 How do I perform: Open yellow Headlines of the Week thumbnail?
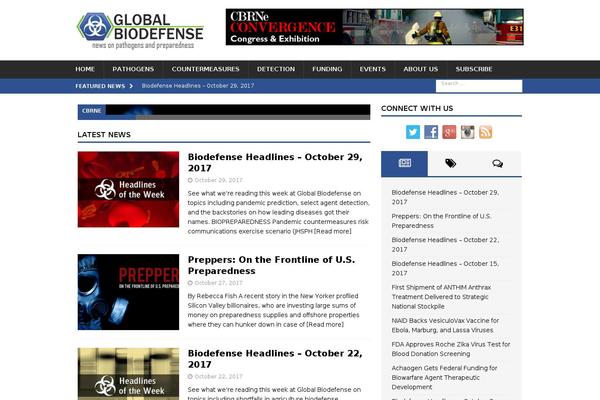coord(128,374)
